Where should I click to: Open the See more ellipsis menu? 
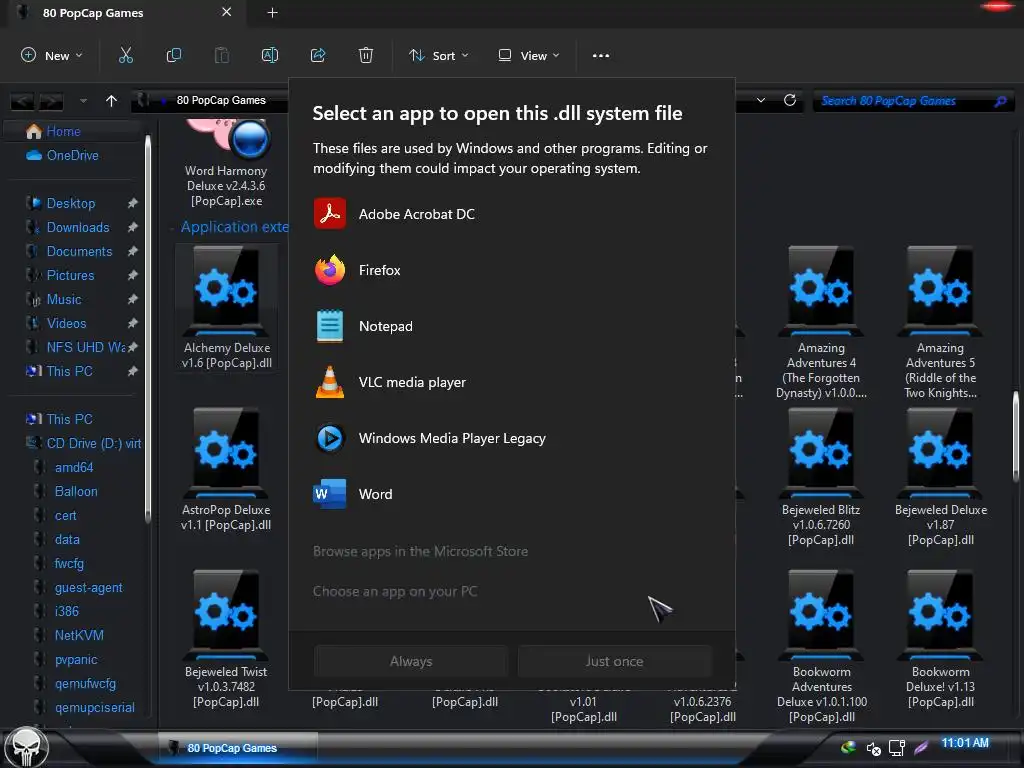coord(601,56)
